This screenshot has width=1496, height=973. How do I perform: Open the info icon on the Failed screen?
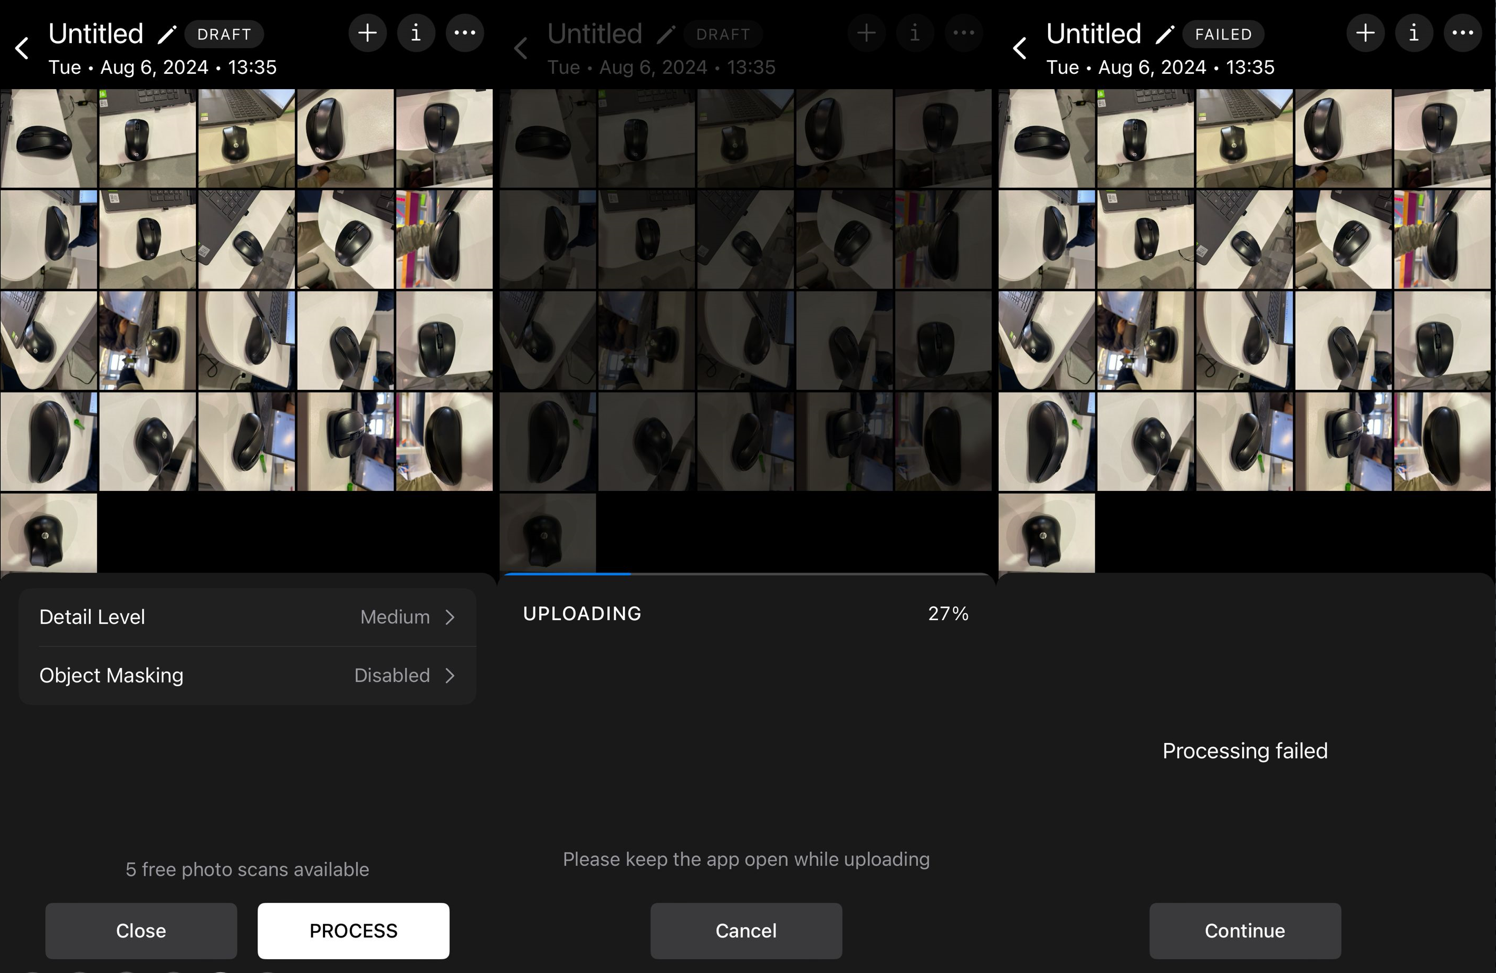(1414, 33)
